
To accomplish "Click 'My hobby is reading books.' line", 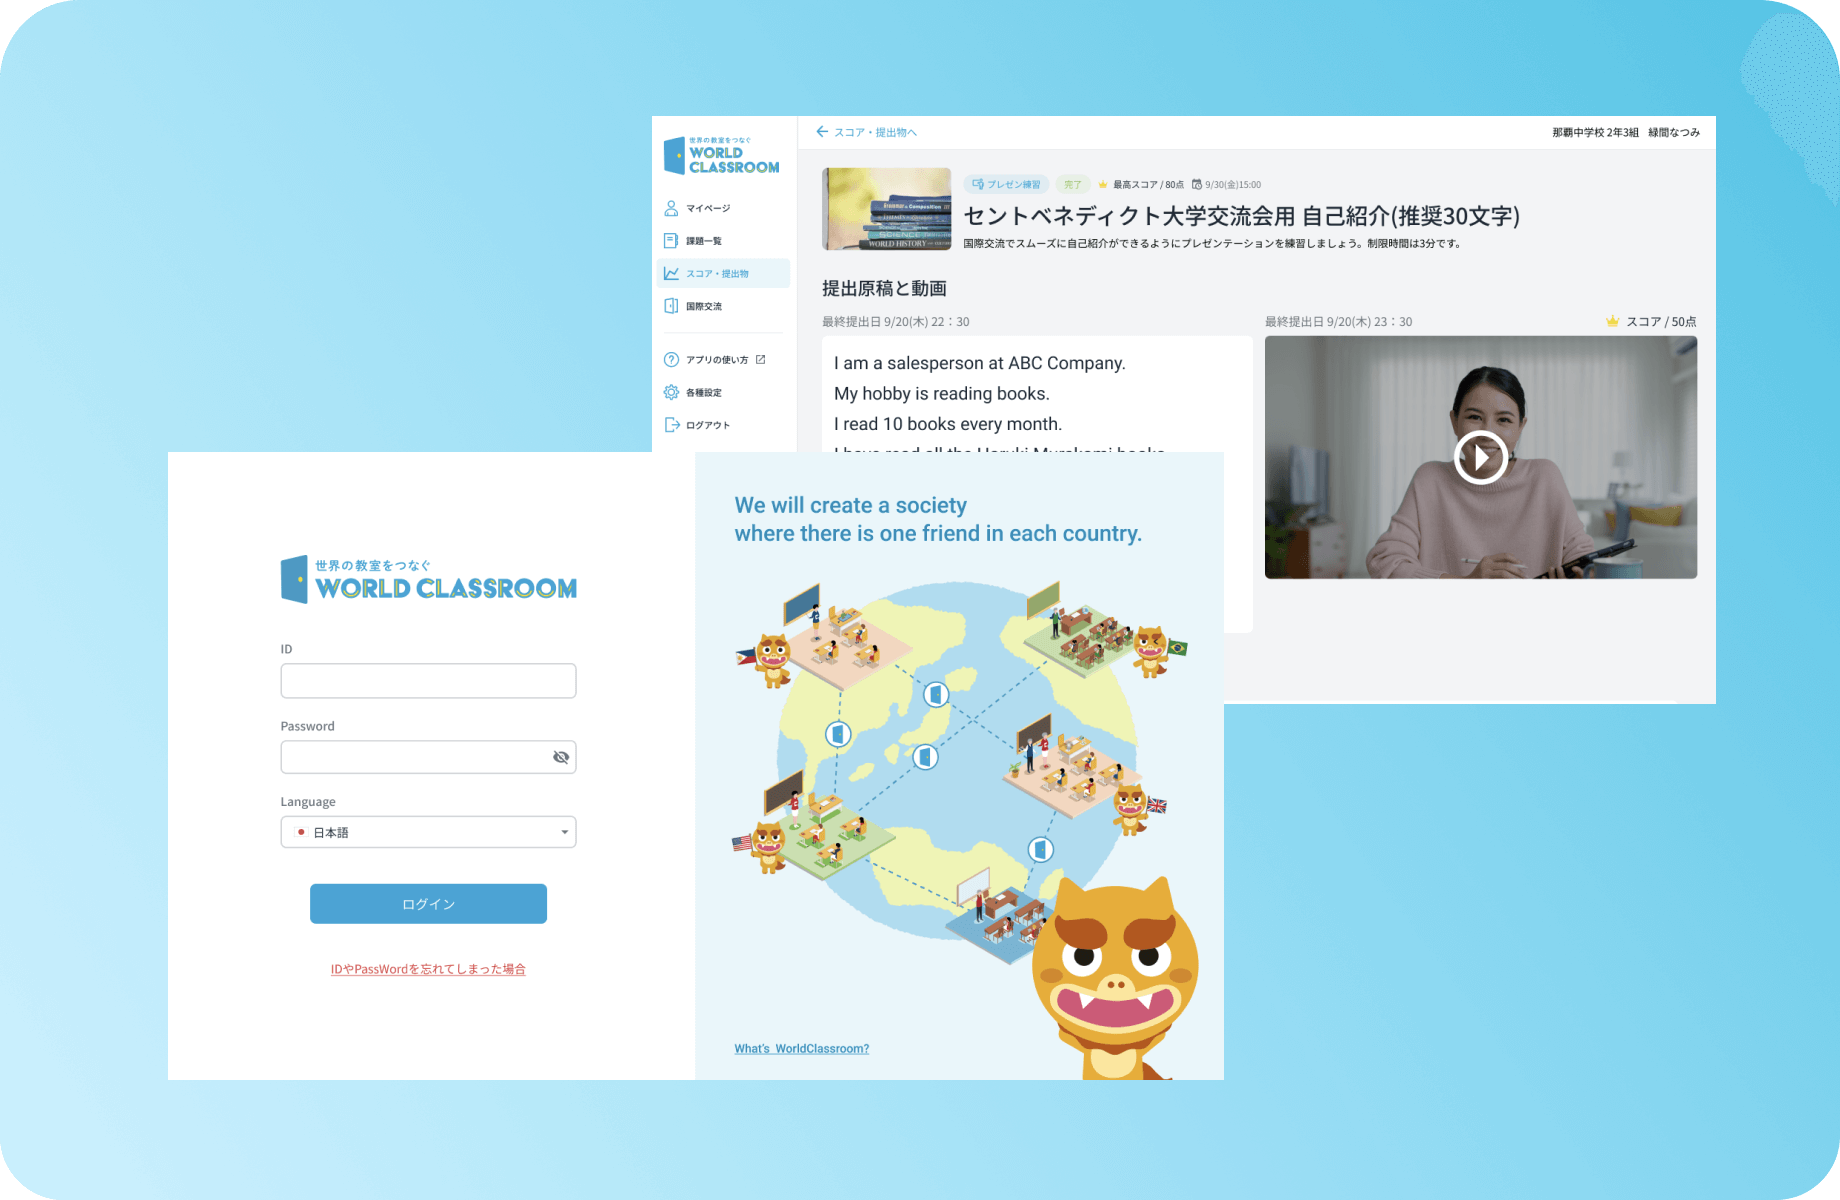I will [x=942, y=394].
